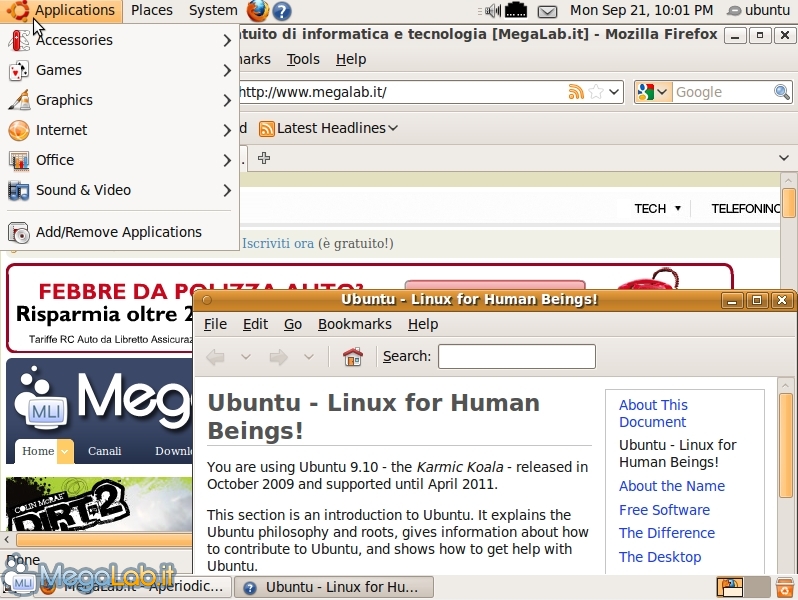Click the volume speaker icon in panel
Image resolution: width=798 pixels, height=600 pixels.
click(x=492, y=11)
